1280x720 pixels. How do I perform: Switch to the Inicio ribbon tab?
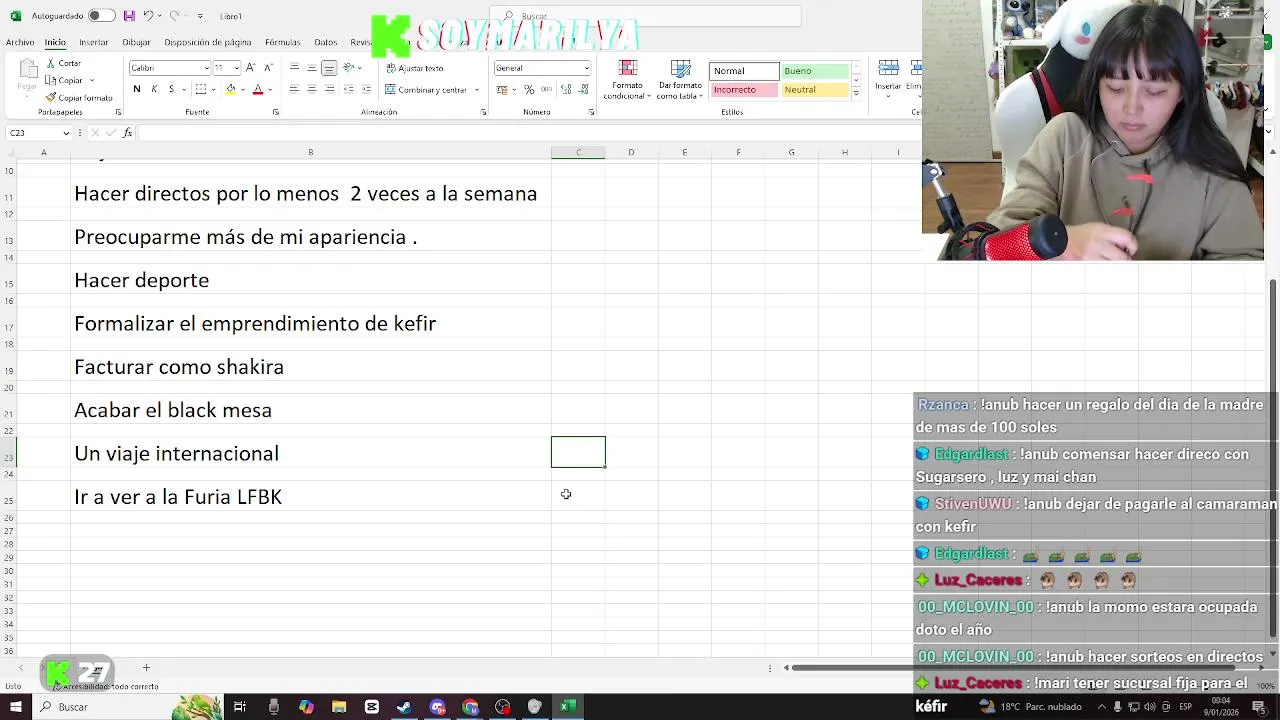pyautogui.click(x=55, y=42)
